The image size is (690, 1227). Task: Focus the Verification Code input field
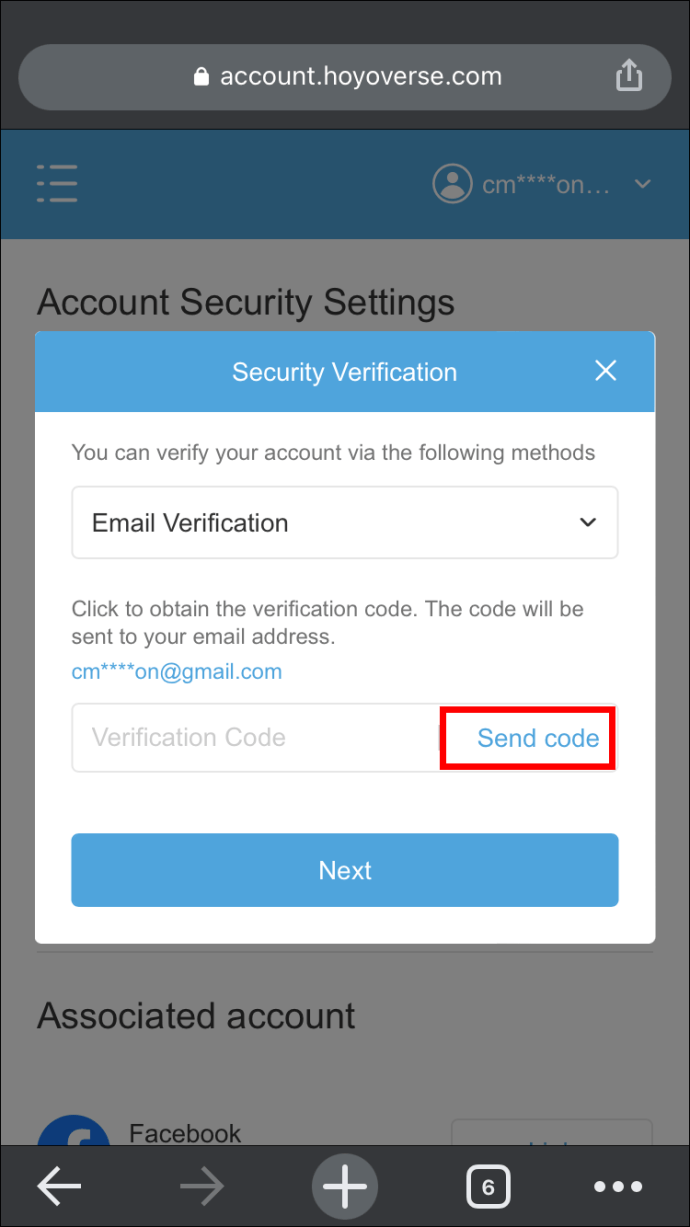point(256,738)
